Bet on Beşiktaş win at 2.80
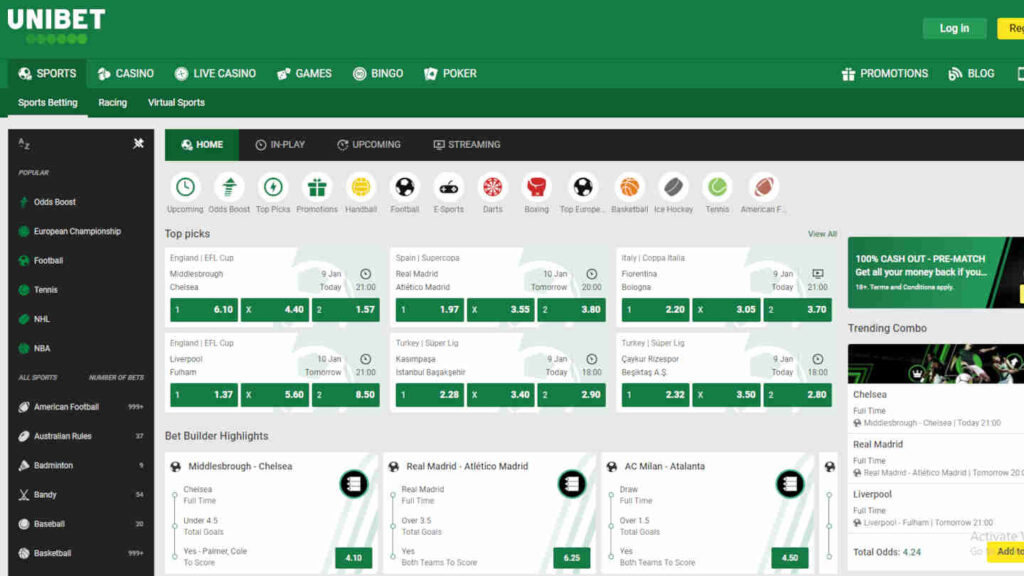Image resolution: width=1024 pixels, height=576 pixels. point(797,394)
